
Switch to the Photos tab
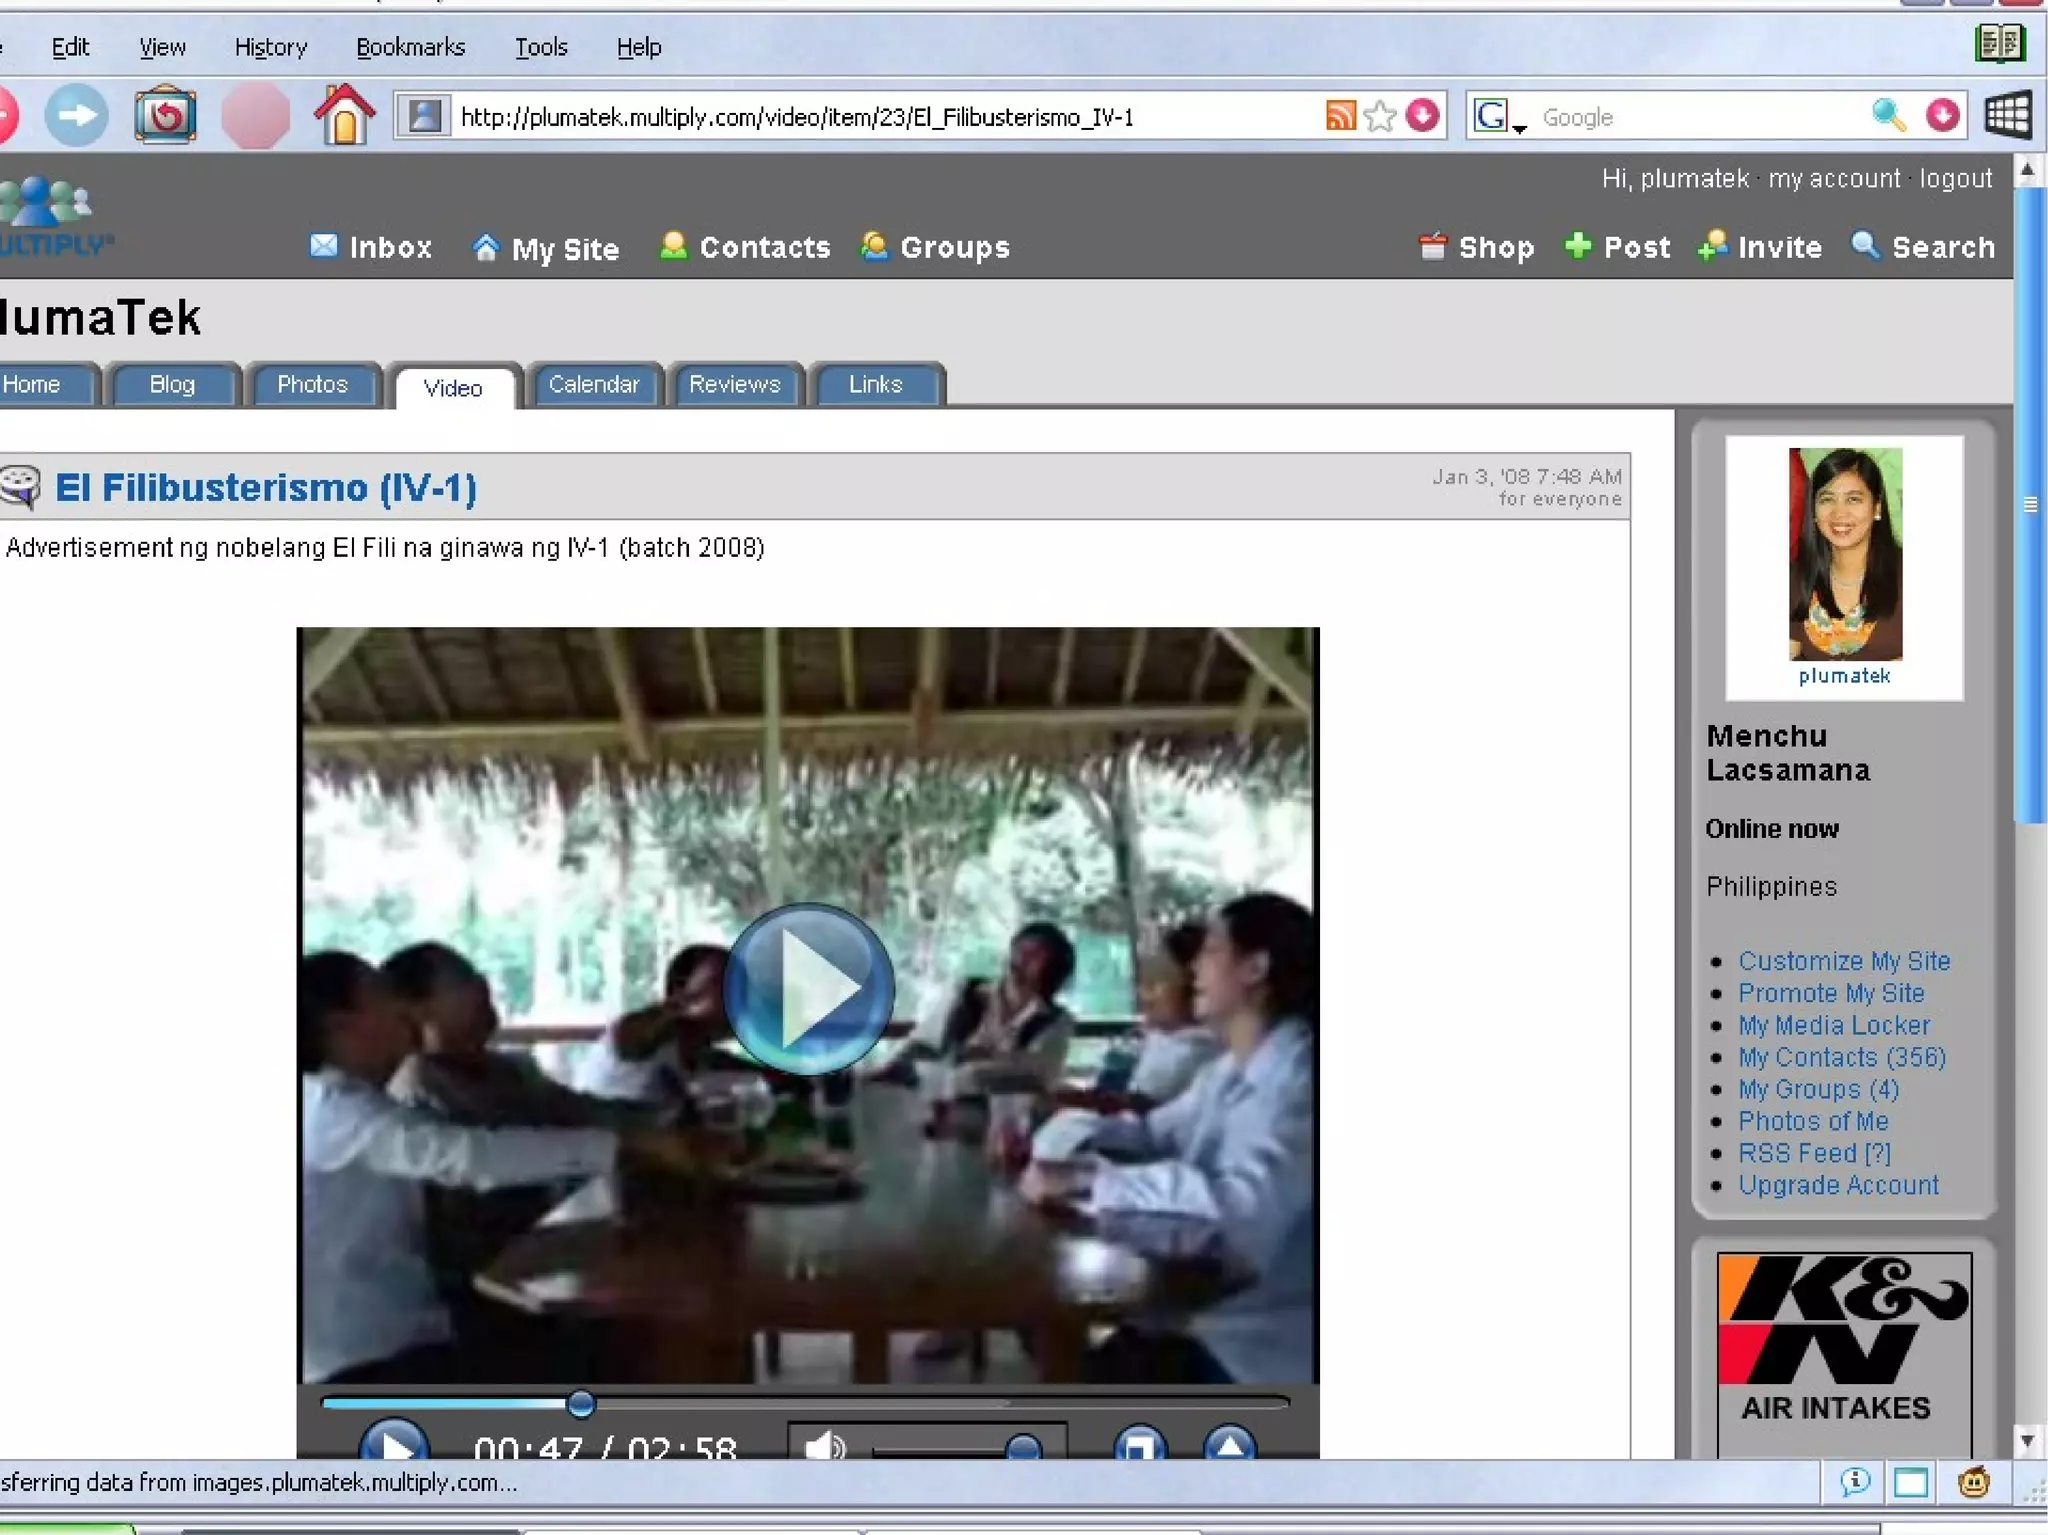312,385
